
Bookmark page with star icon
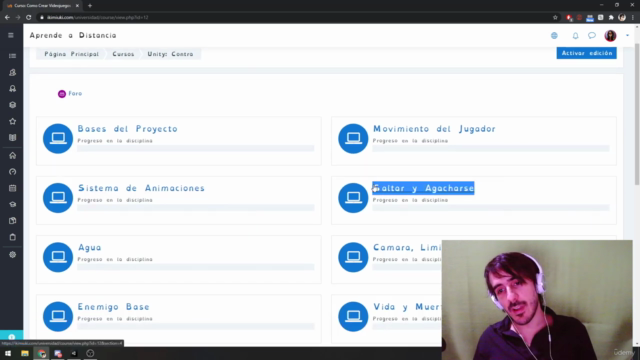tap(555, 18)
